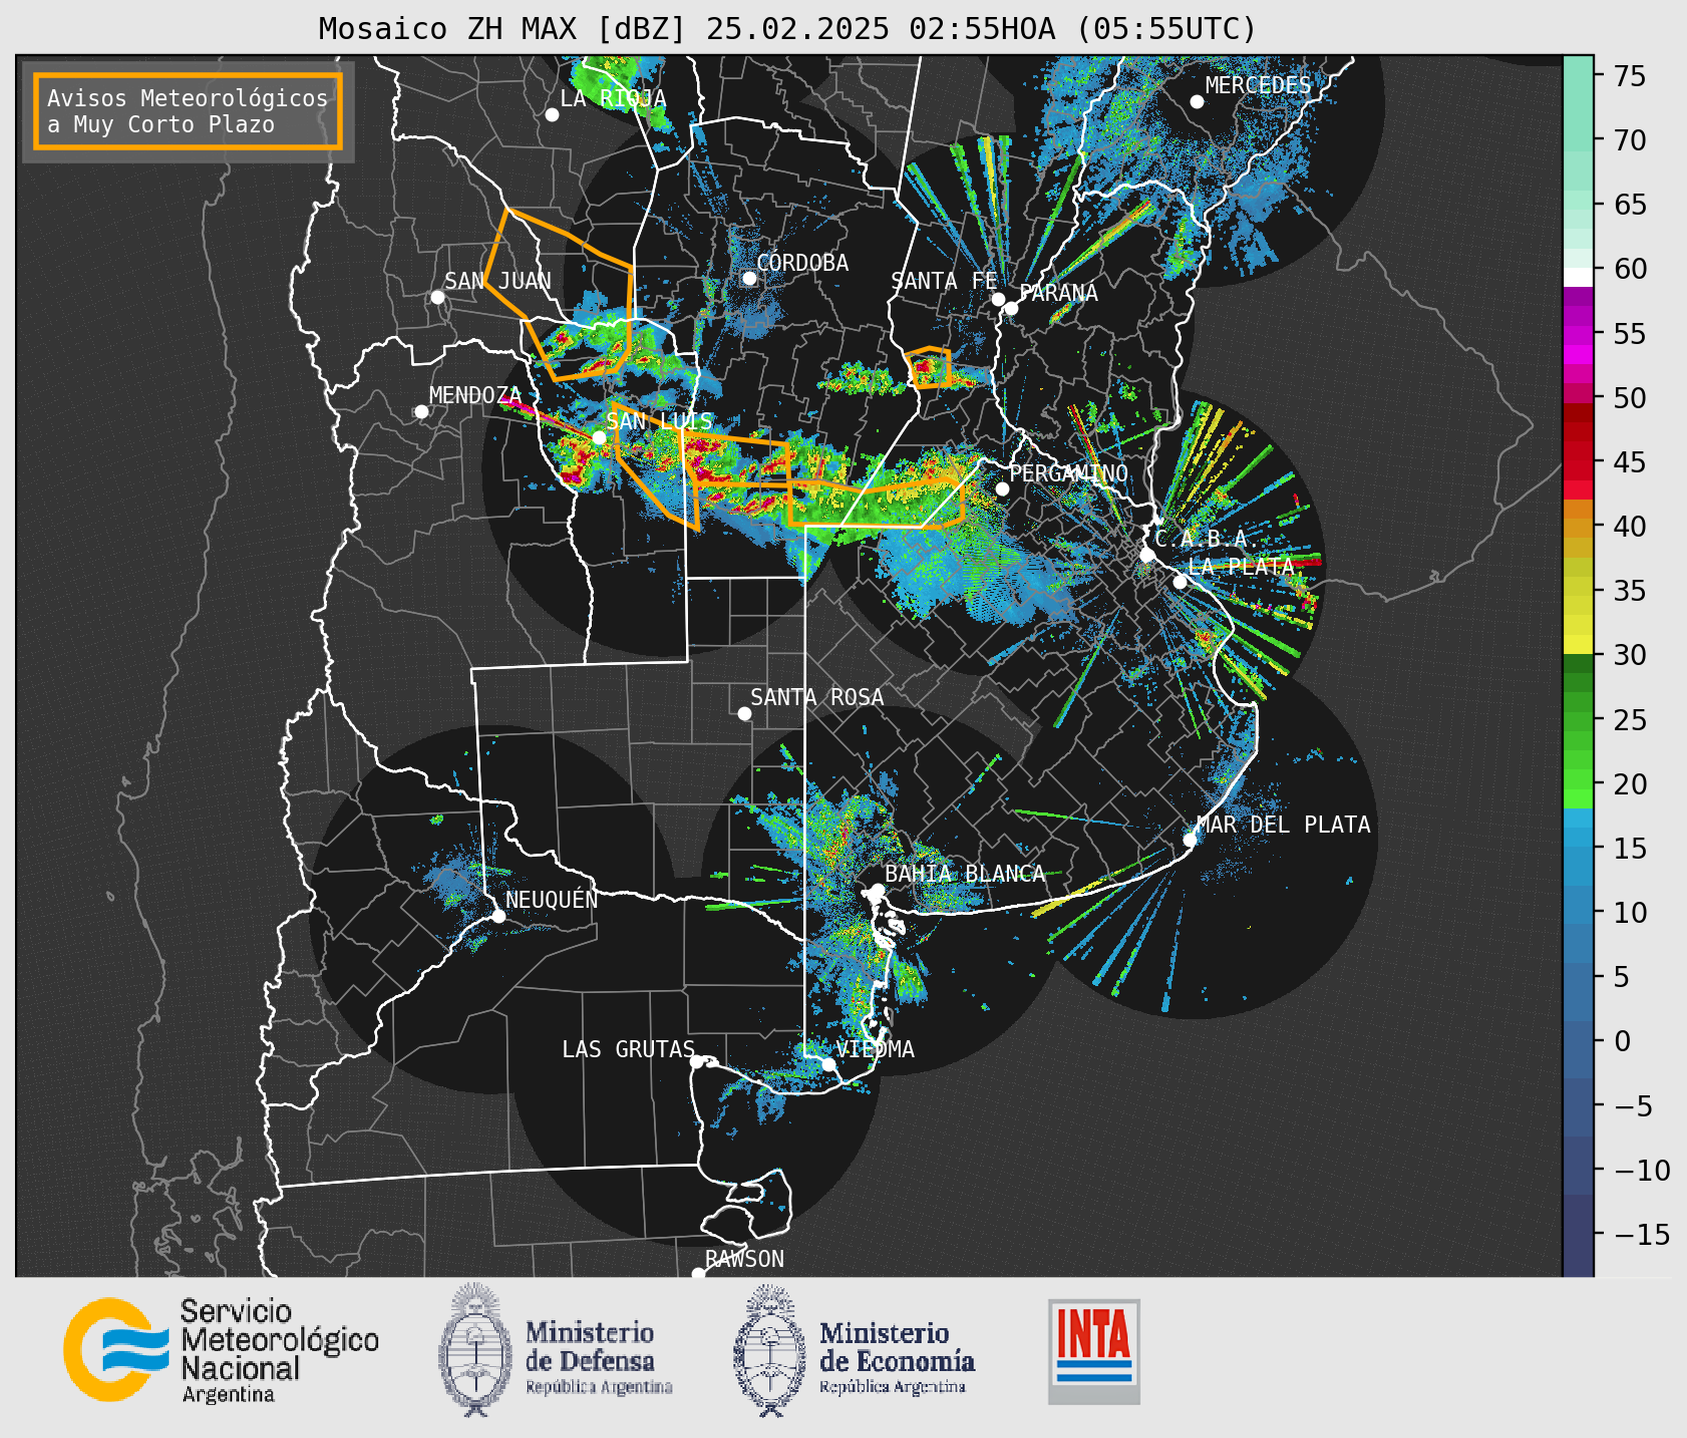Viewport: 1687px width, 1438px height.
Task: Click the C.A.B.A. city marker
Action: (x=1148, y=555)
